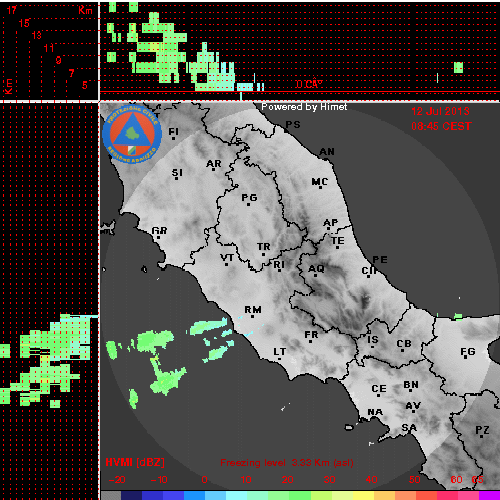This screenshot has height=500, width=500.
Task: Click the TE city label
Action: click(338, 241)
